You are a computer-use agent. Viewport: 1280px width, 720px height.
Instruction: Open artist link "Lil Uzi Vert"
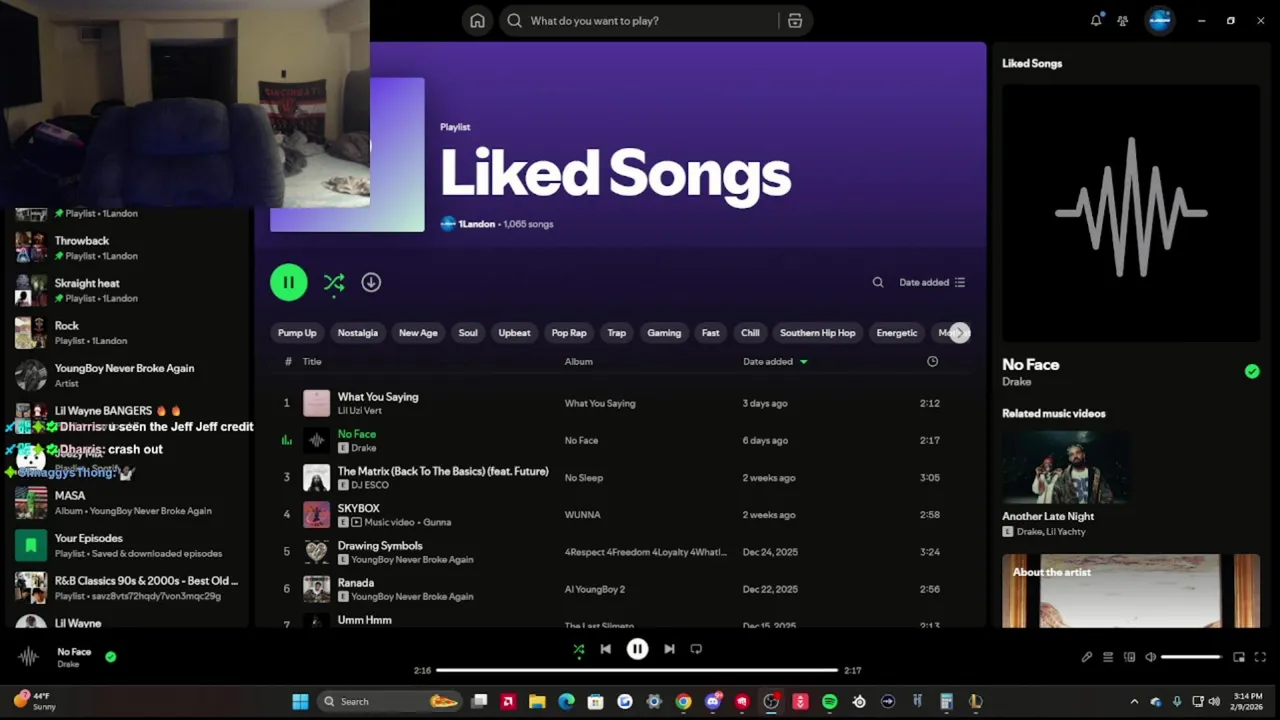point(362,411)
